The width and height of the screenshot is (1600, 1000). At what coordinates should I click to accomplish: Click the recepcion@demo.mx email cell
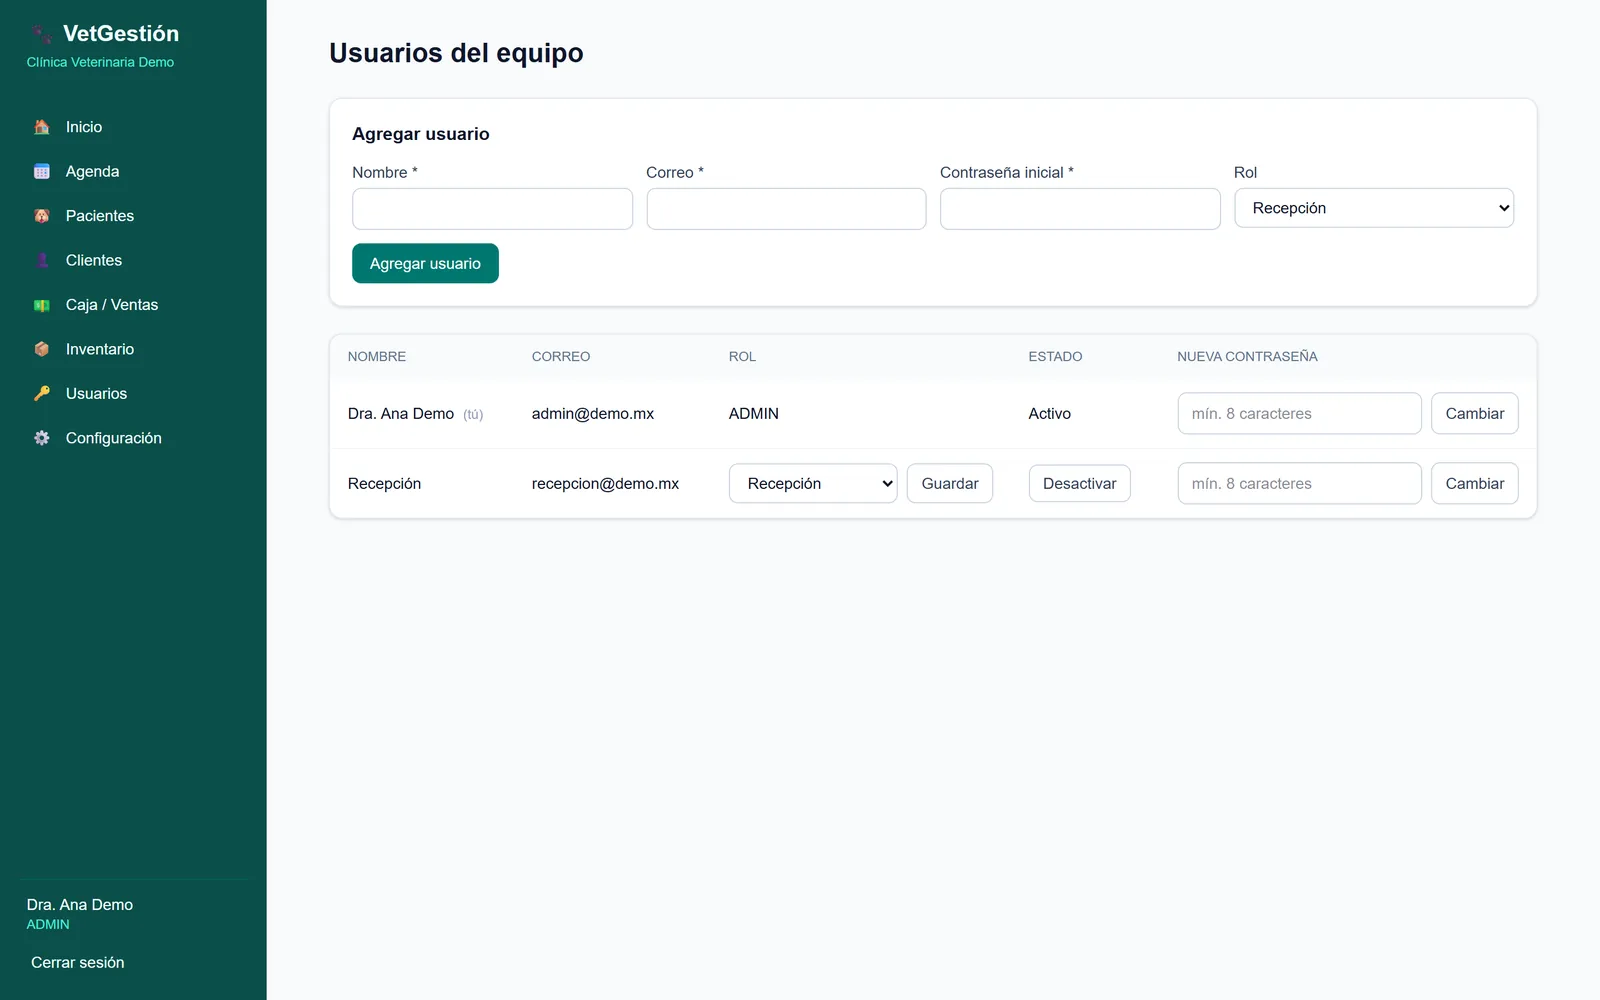pyautogui.click(x=605, y=483)
